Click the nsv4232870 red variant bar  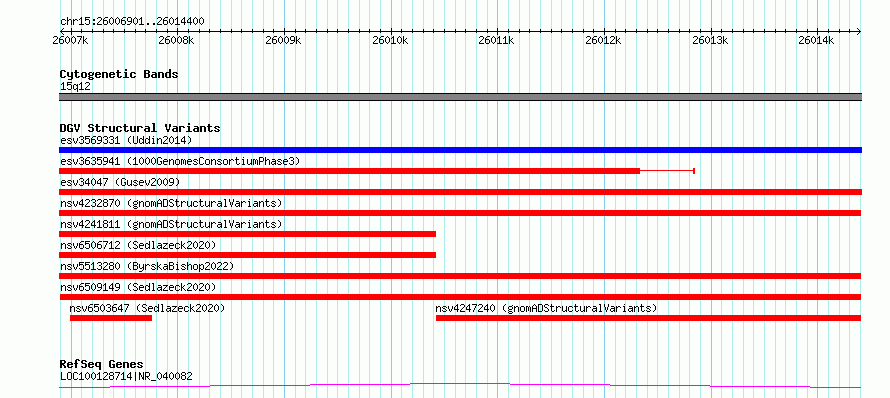pyautogui.click(x=460, y=213)
